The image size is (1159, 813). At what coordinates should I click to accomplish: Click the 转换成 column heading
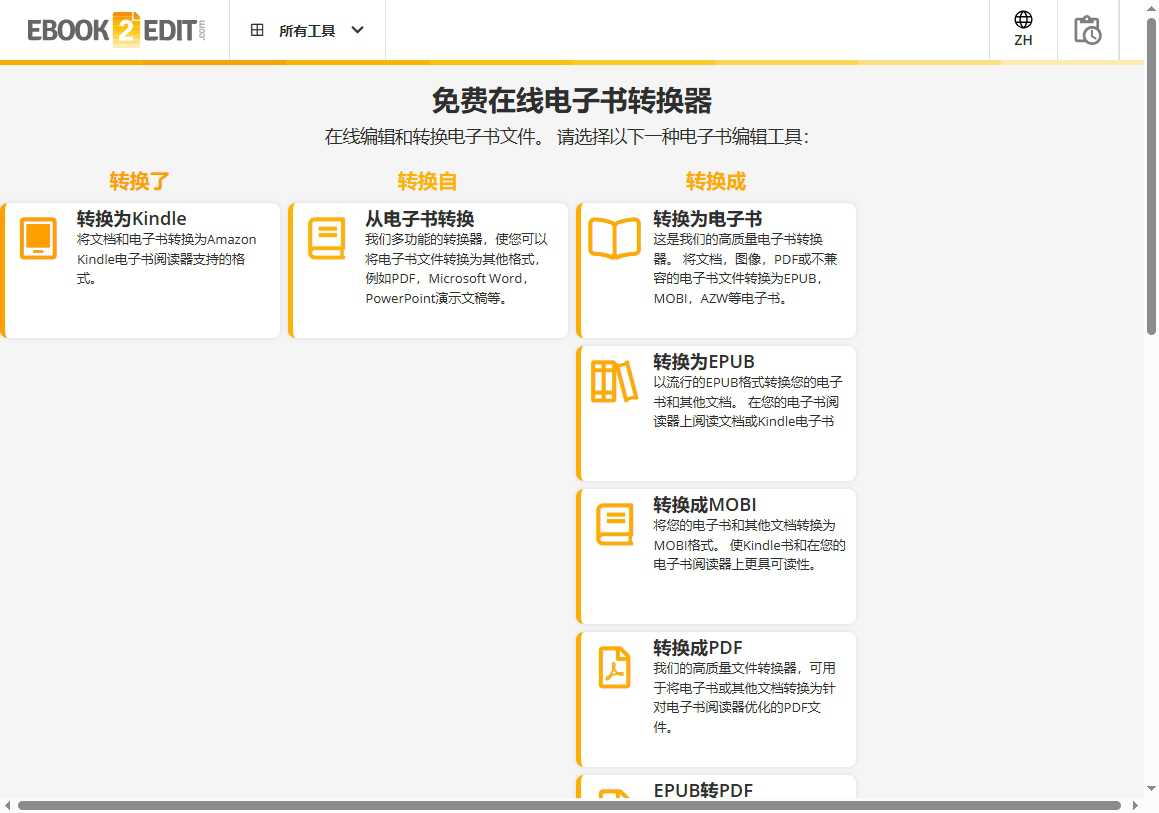(x=716, y=181)
